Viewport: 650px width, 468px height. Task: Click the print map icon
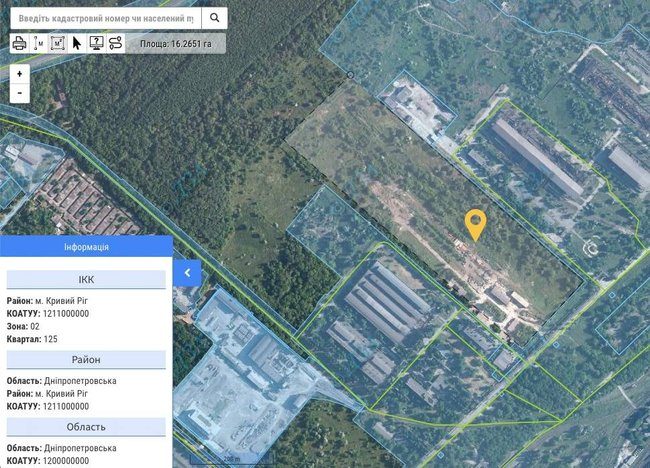click(19, 43)
